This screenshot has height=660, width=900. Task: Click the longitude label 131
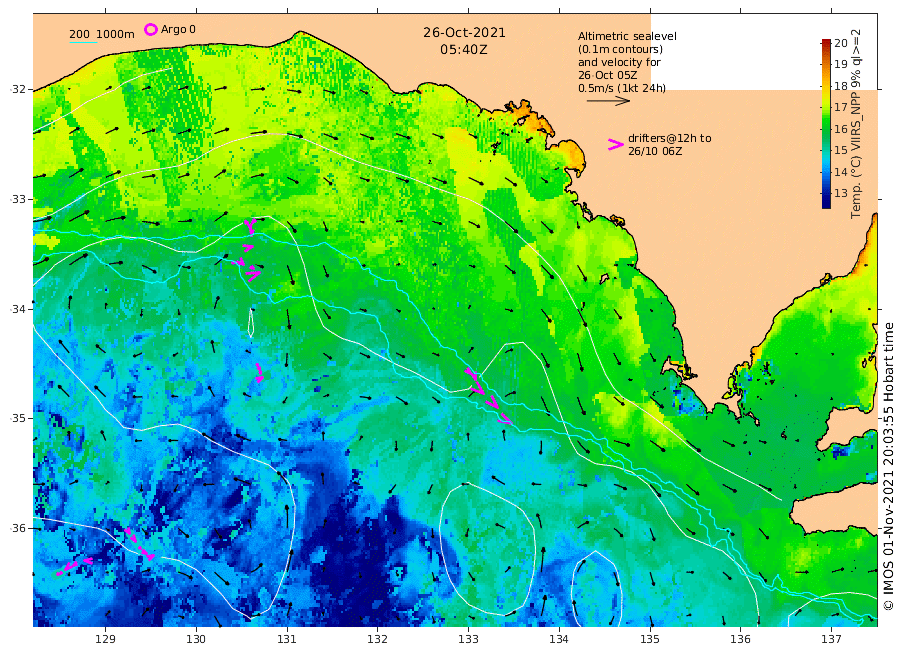(x=287, y=639)
